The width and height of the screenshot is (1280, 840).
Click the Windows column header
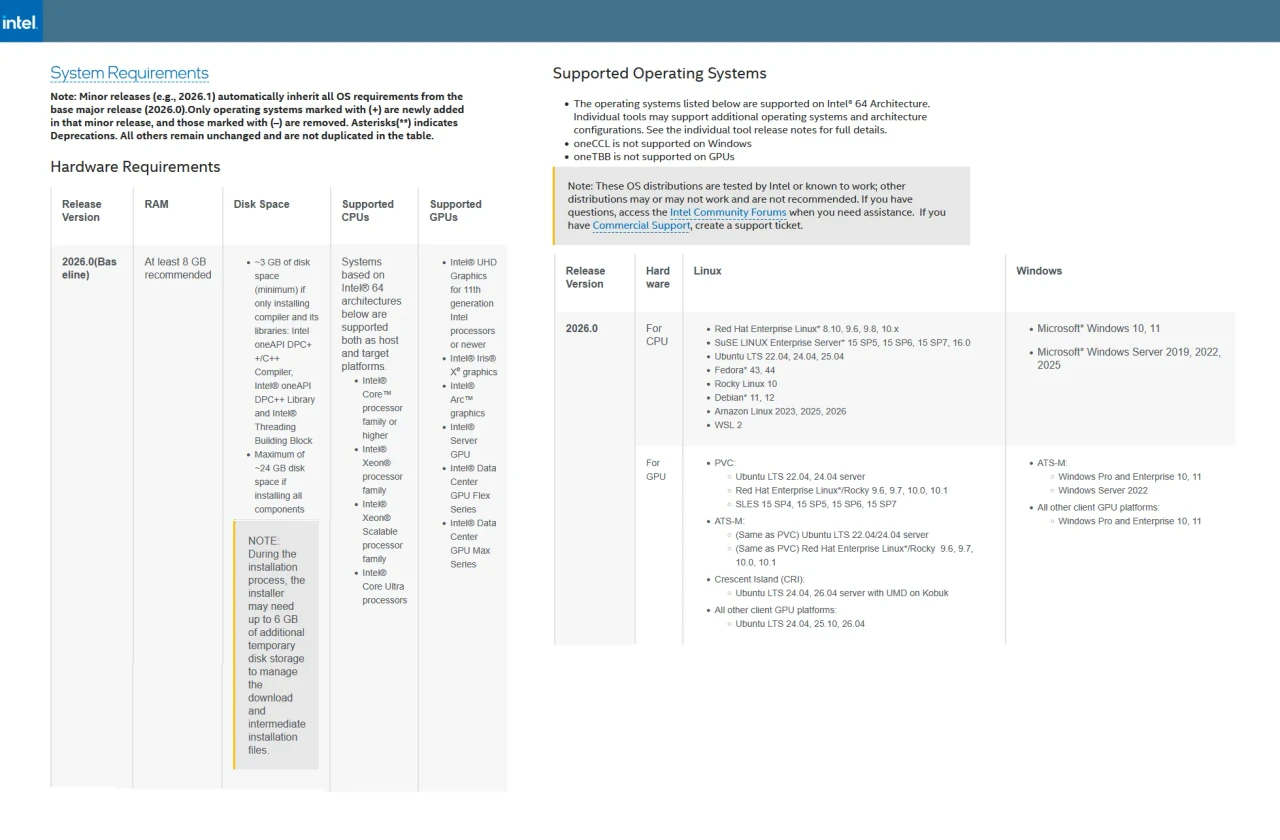coord(1039,271)
